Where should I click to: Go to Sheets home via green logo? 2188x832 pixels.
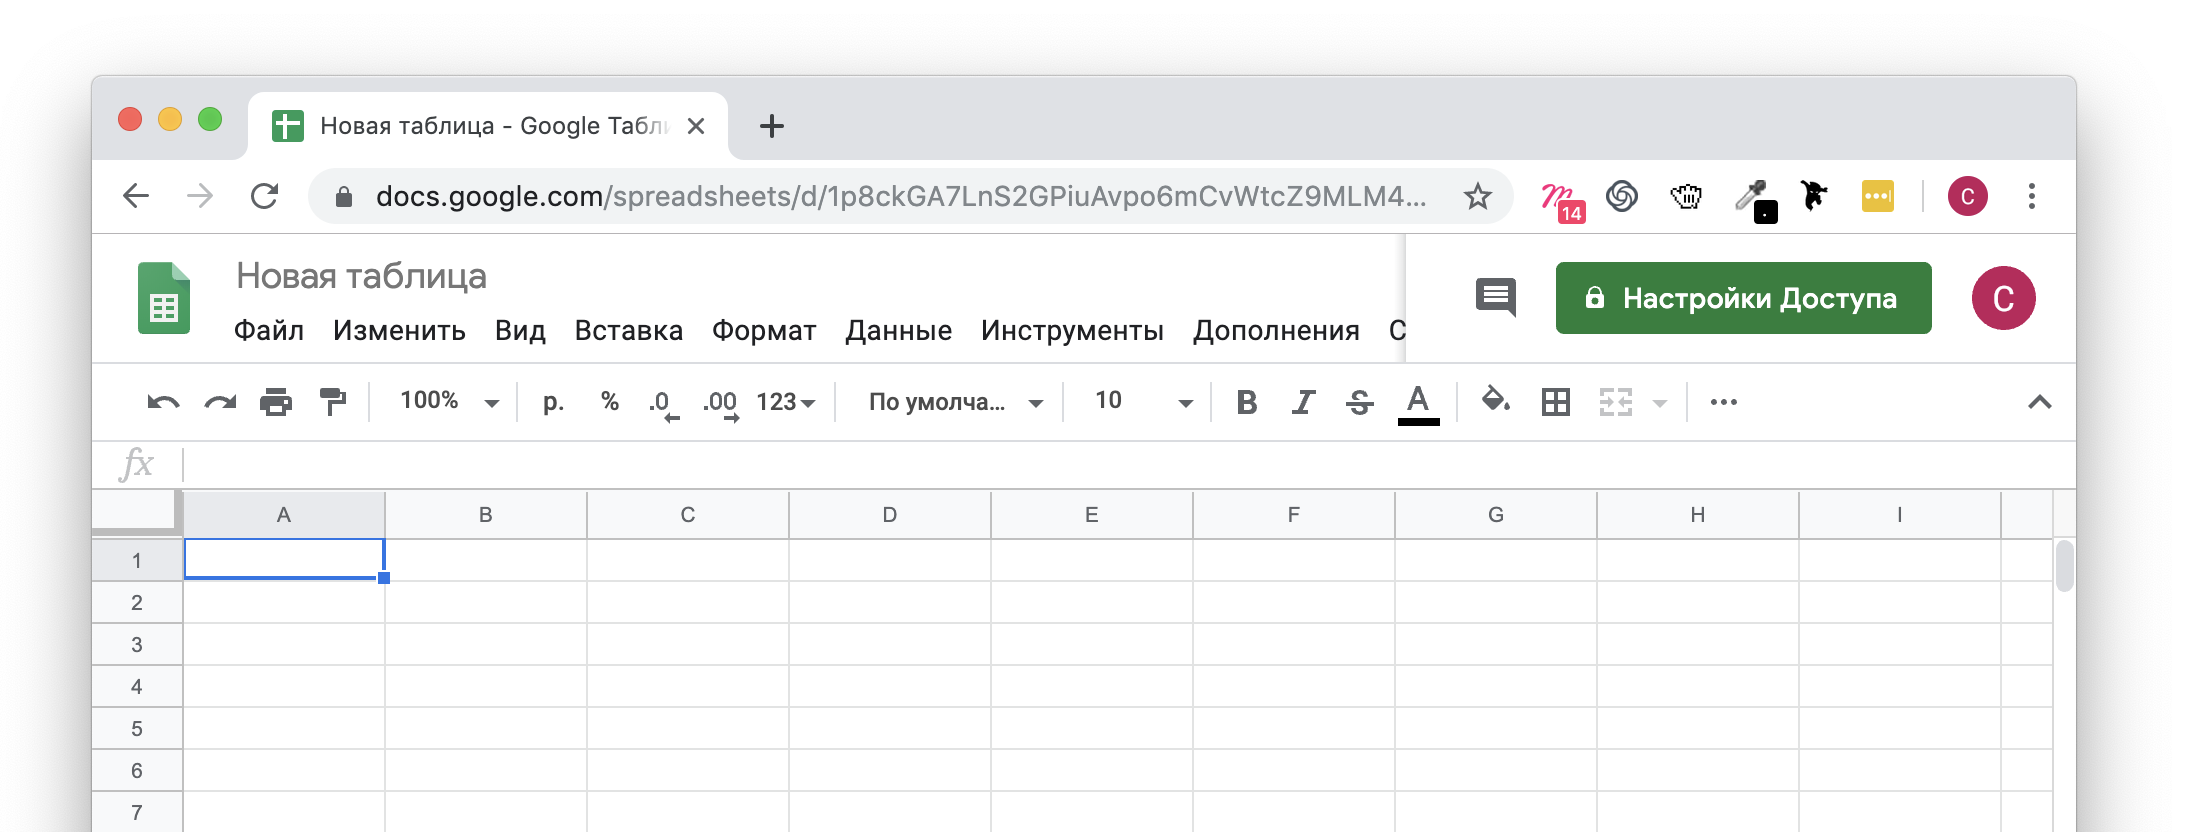tap(164, 298)
